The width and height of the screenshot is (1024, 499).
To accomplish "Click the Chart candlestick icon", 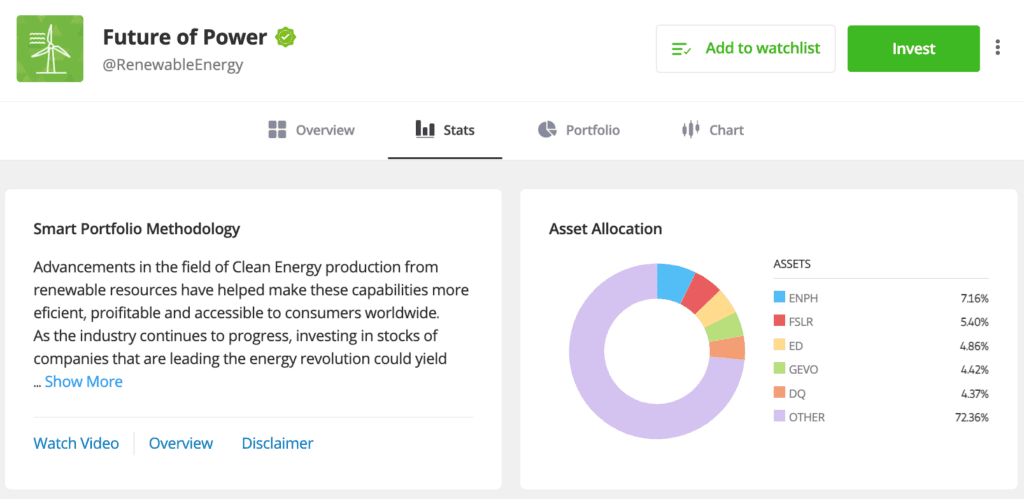I will click(689, 130).
